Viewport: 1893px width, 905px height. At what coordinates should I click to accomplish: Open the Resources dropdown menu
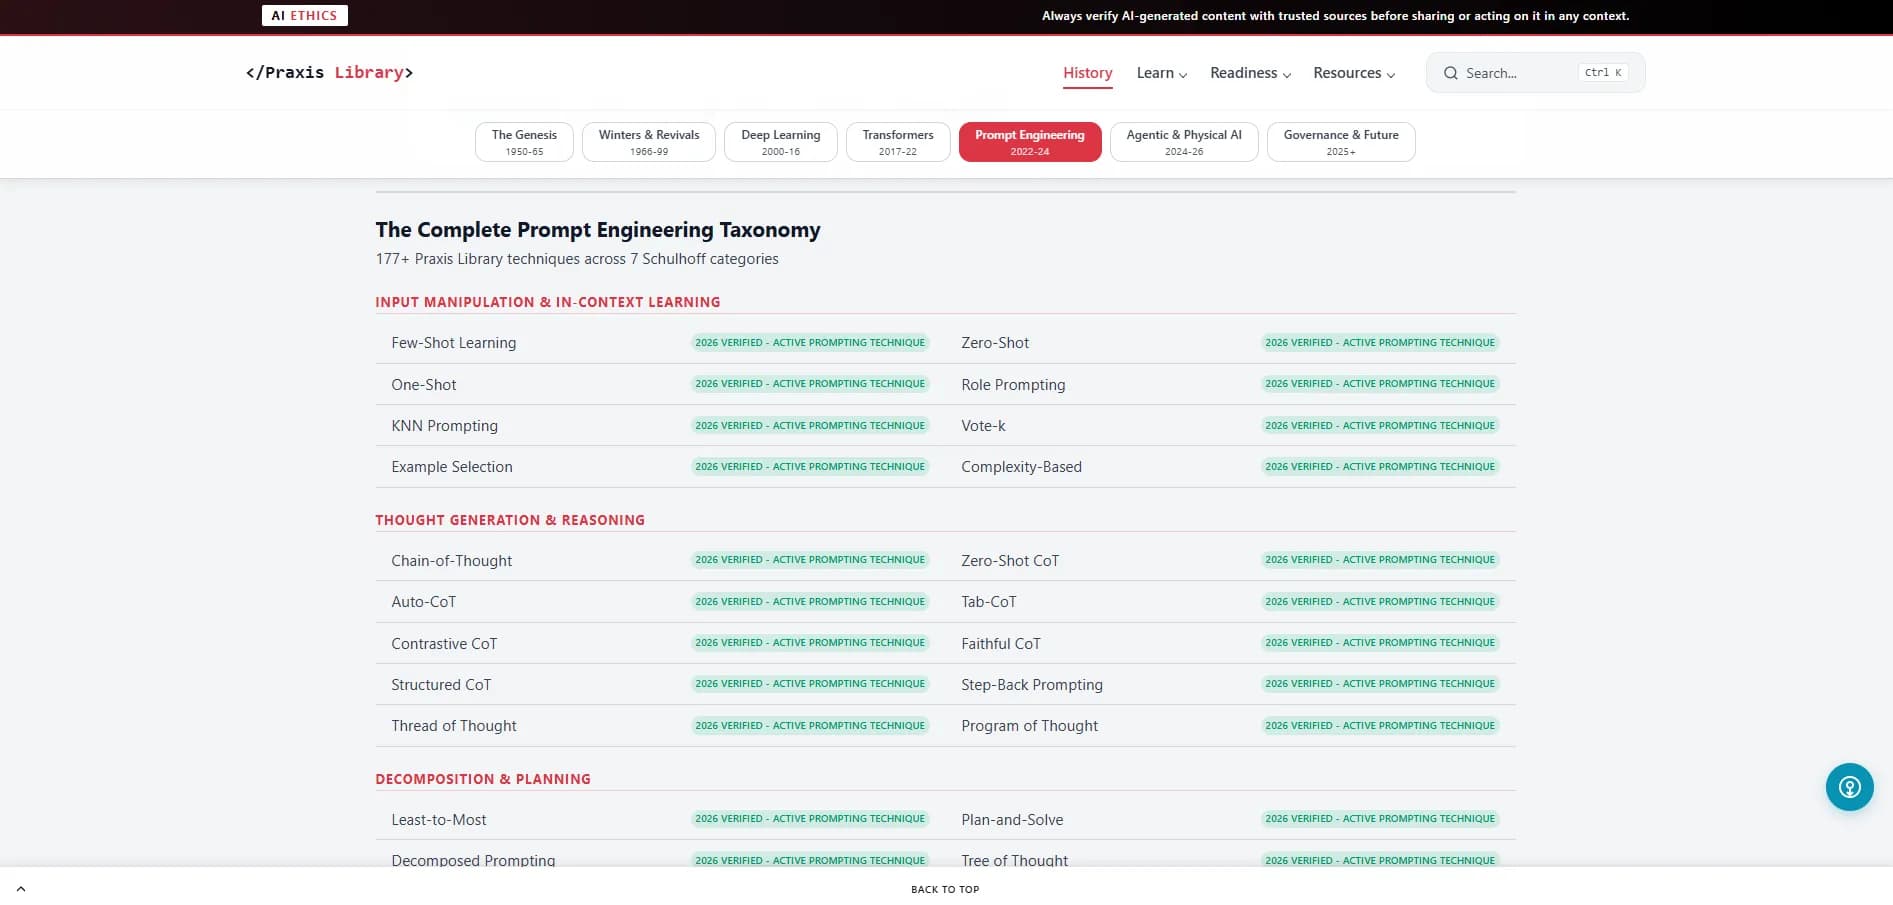tap(1353, 73)
